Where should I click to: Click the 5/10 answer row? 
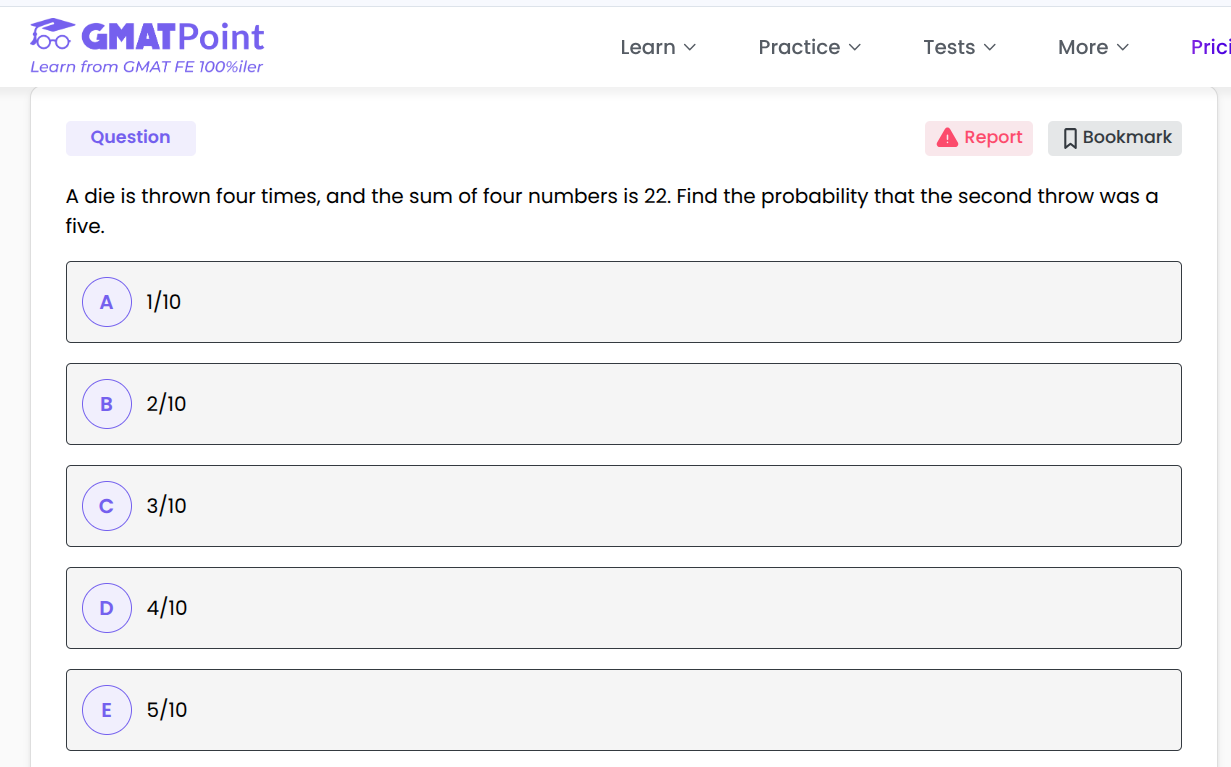[x=623, y=710]
